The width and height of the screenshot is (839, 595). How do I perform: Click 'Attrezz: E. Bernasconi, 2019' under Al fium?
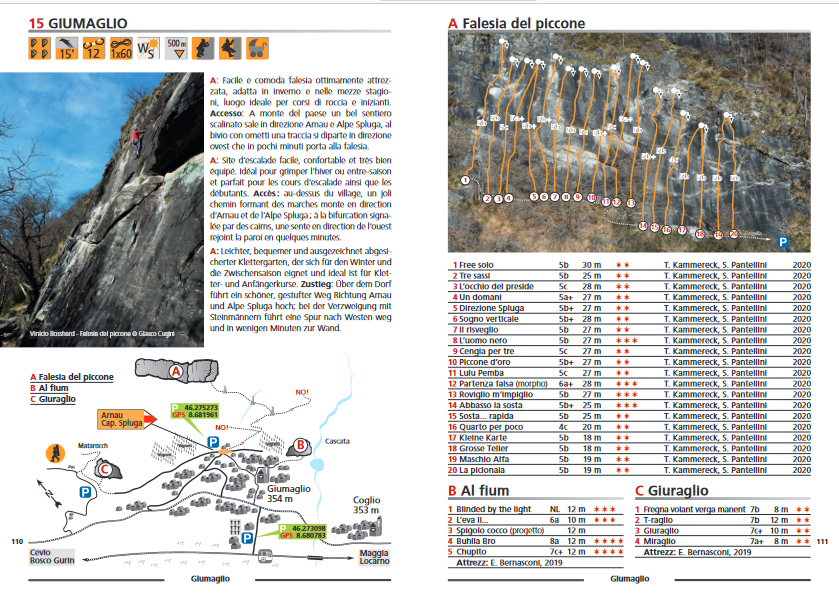tap(509, 562)
